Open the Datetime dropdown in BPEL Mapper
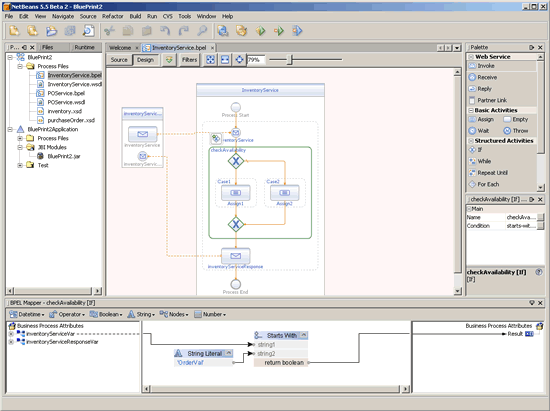Viewport: 550px width, 411px height. [27, 315]
